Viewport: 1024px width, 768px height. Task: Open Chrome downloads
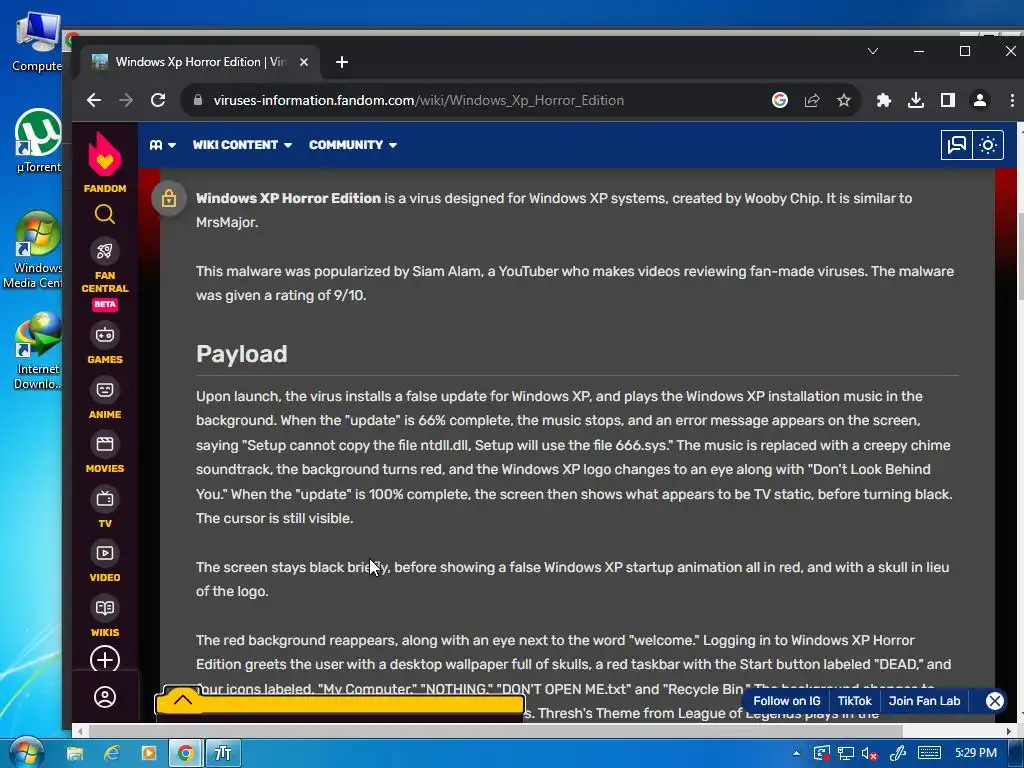click(x=916, y=100)
